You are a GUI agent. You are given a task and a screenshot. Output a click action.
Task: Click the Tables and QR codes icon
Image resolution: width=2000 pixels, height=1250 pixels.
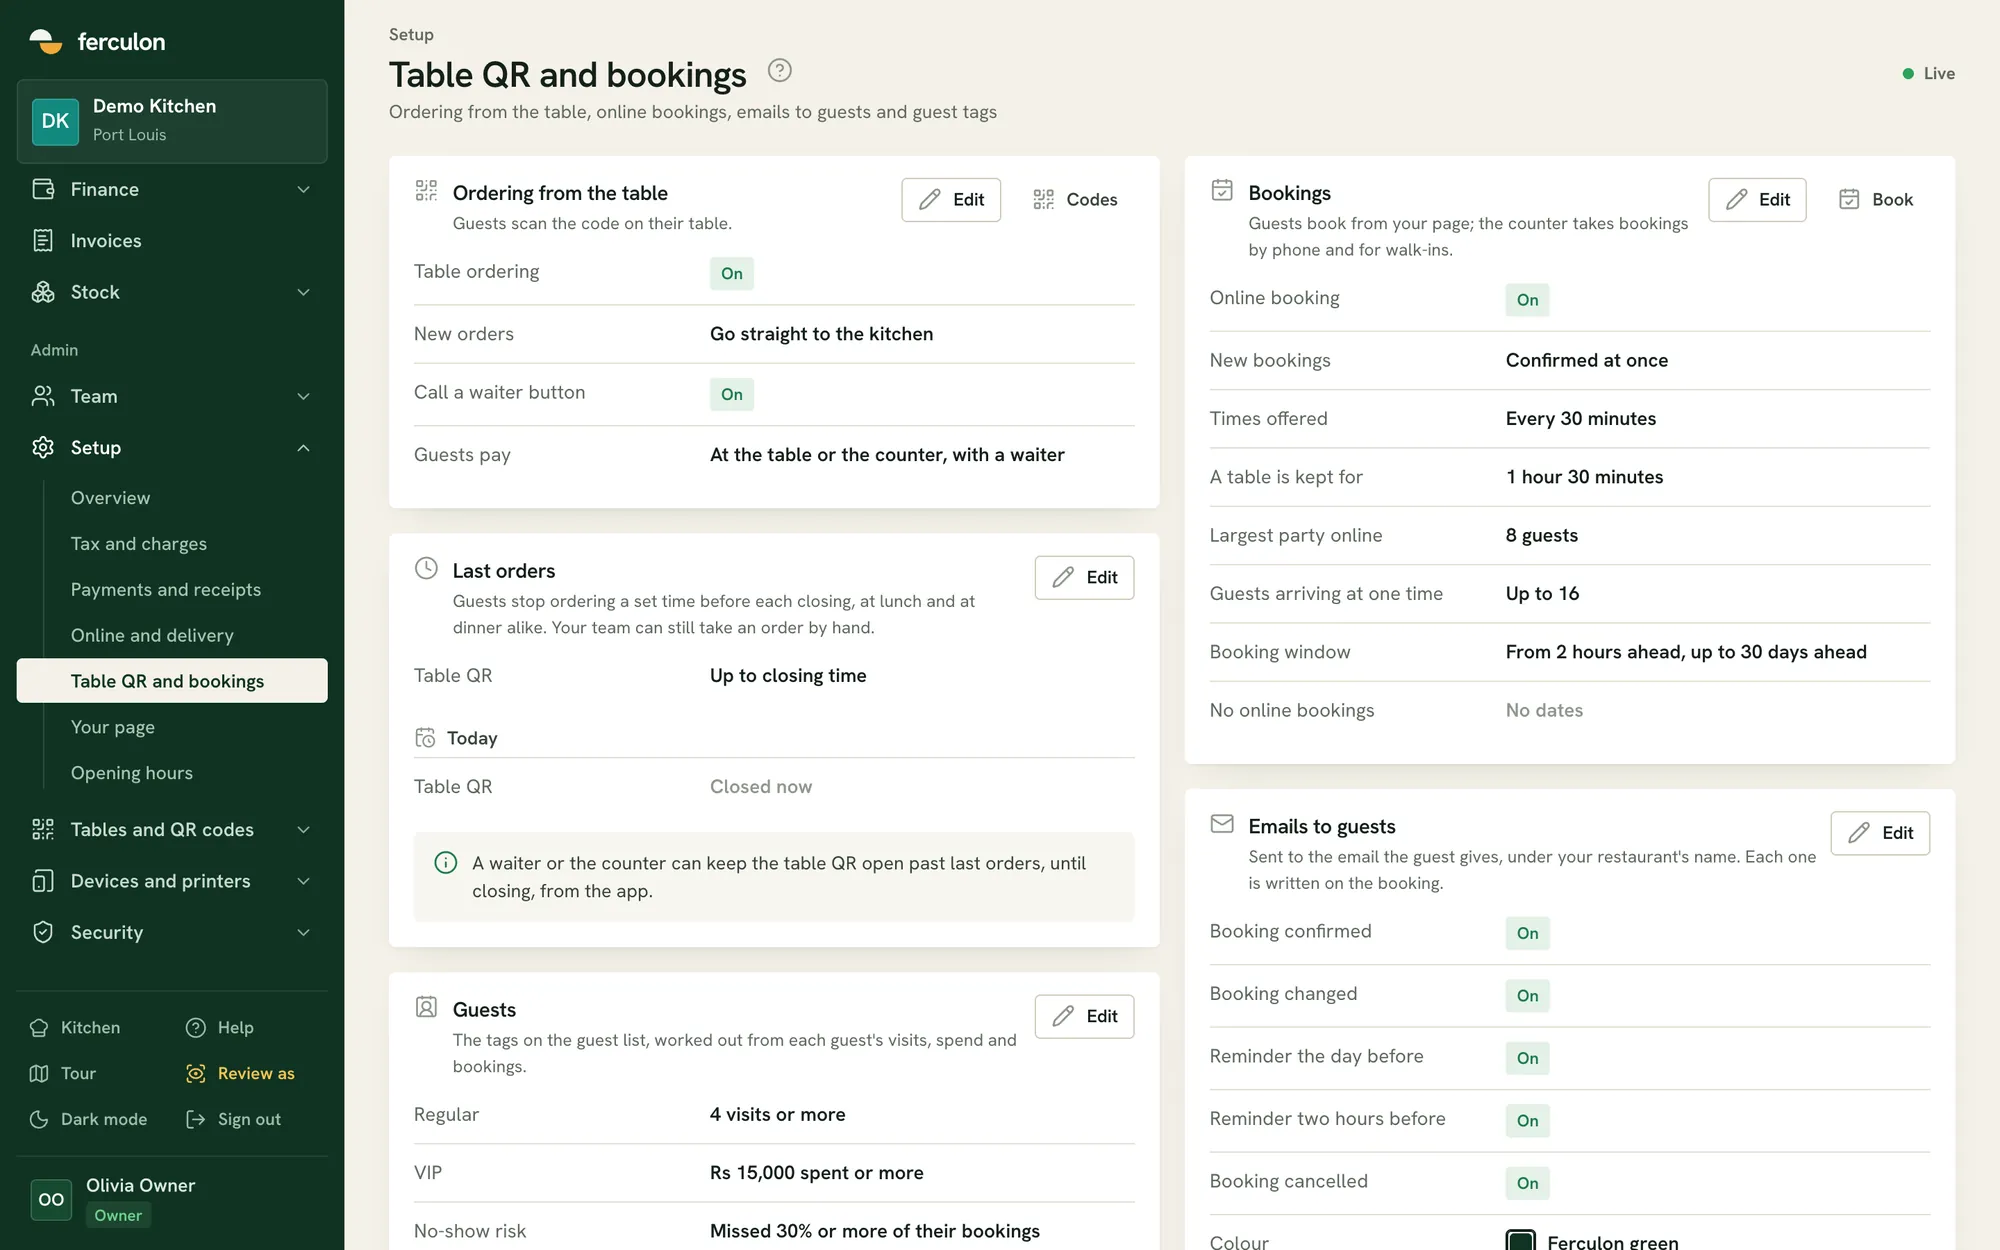43,829
